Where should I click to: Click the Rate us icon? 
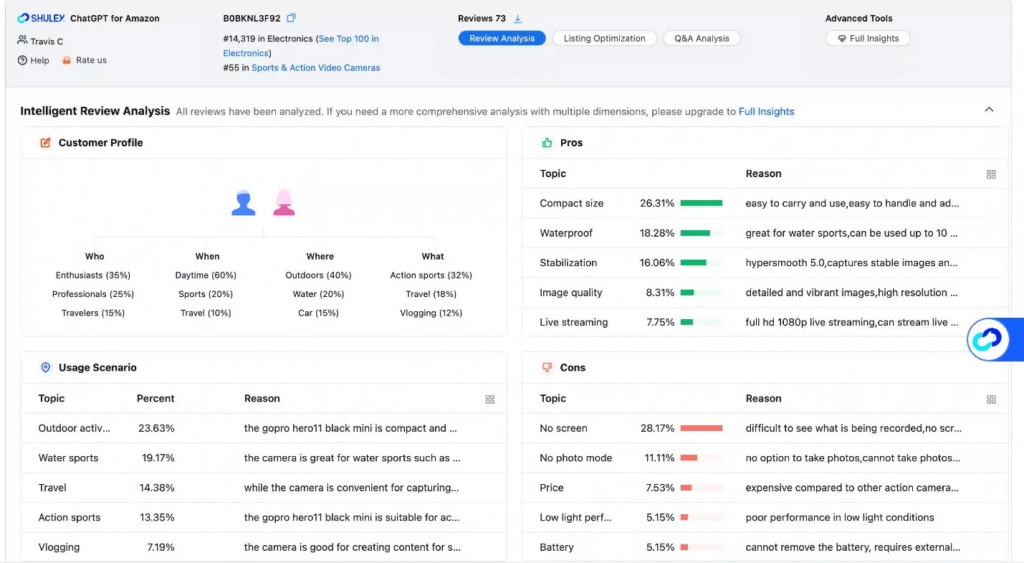tap(67, 60)
